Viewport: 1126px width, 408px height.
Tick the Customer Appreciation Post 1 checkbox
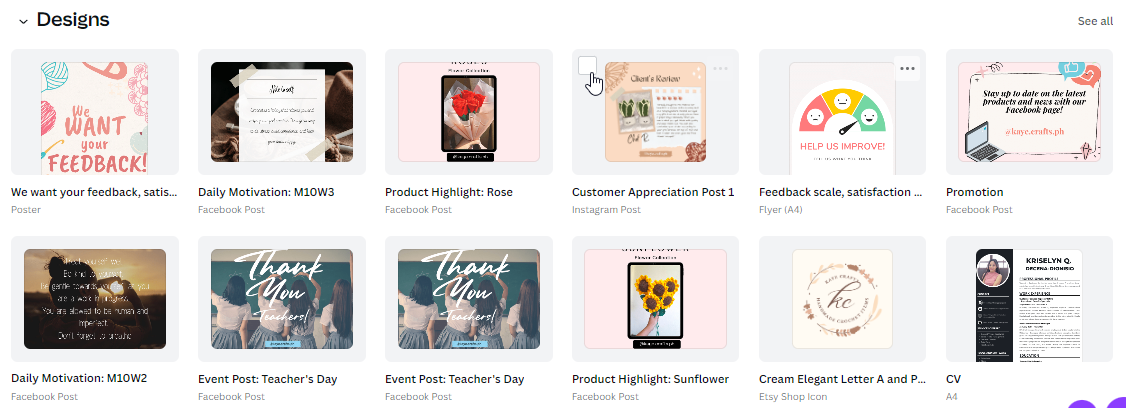pyautogui.click(x=588, y=66)
